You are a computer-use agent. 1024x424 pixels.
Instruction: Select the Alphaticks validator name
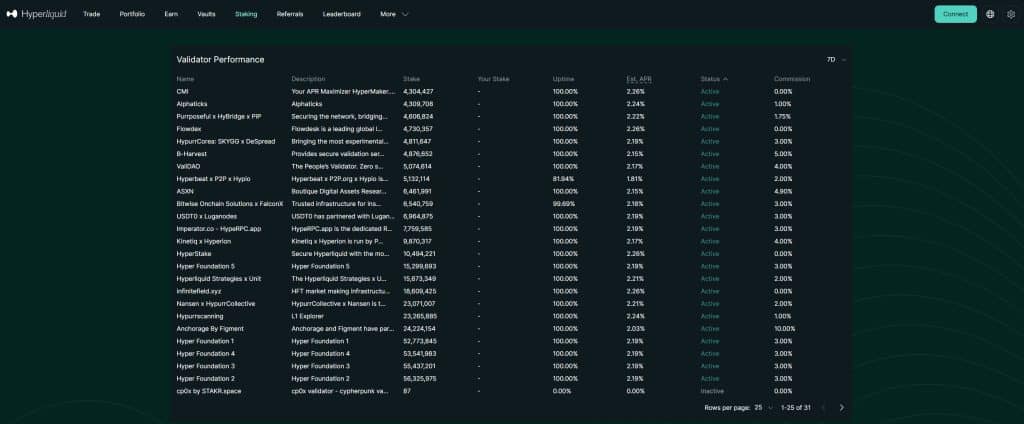click(x=191, y=104)
